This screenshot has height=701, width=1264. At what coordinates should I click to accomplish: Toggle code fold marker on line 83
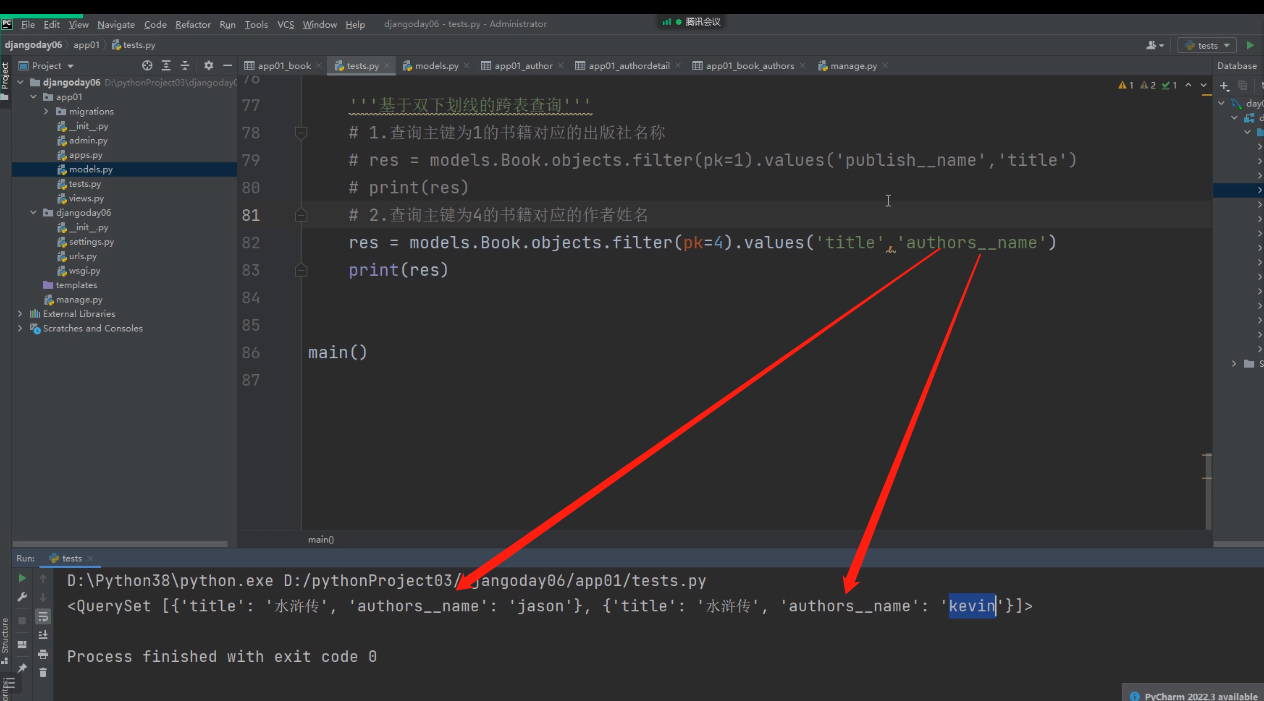[300, 270]
